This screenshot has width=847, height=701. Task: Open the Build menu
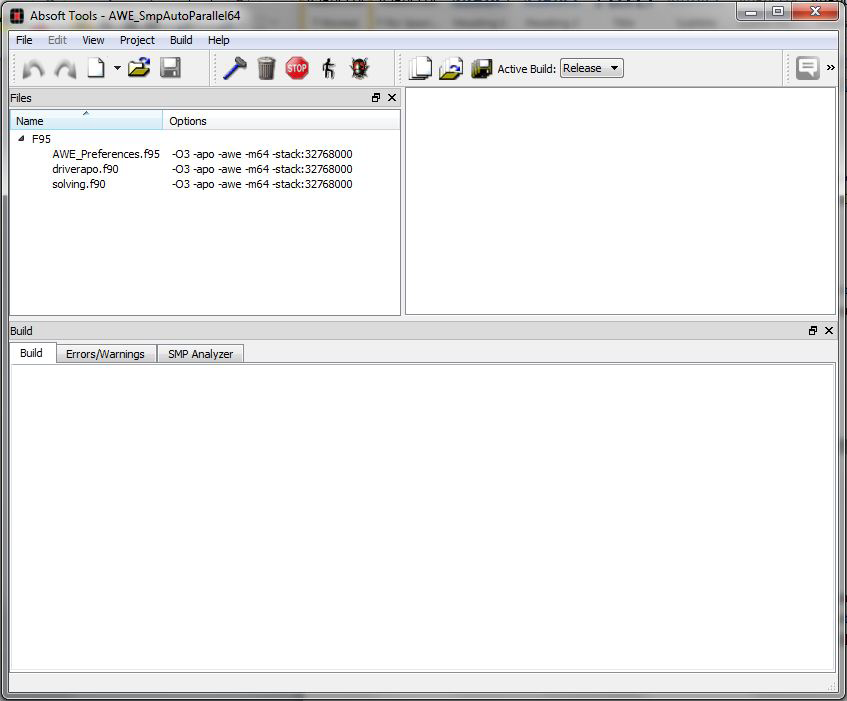(181, 40)
